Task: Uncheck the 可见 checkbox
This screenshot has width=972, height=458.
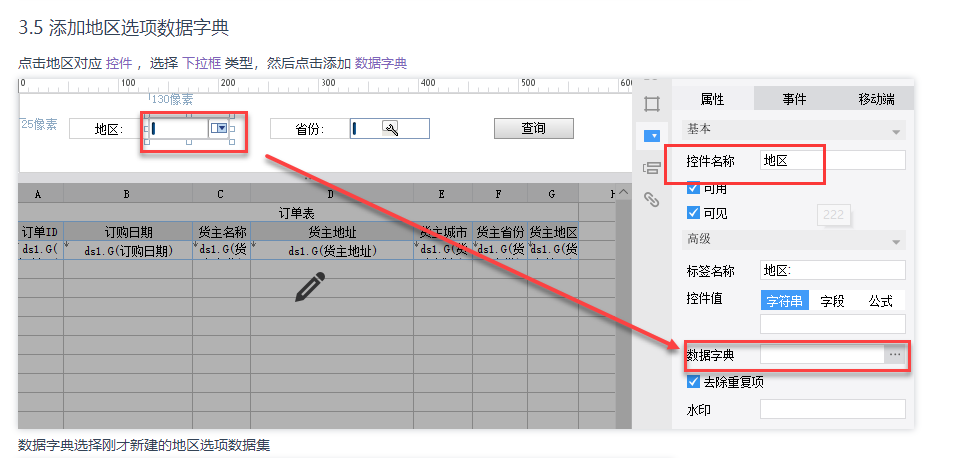Action: [694, 212]
